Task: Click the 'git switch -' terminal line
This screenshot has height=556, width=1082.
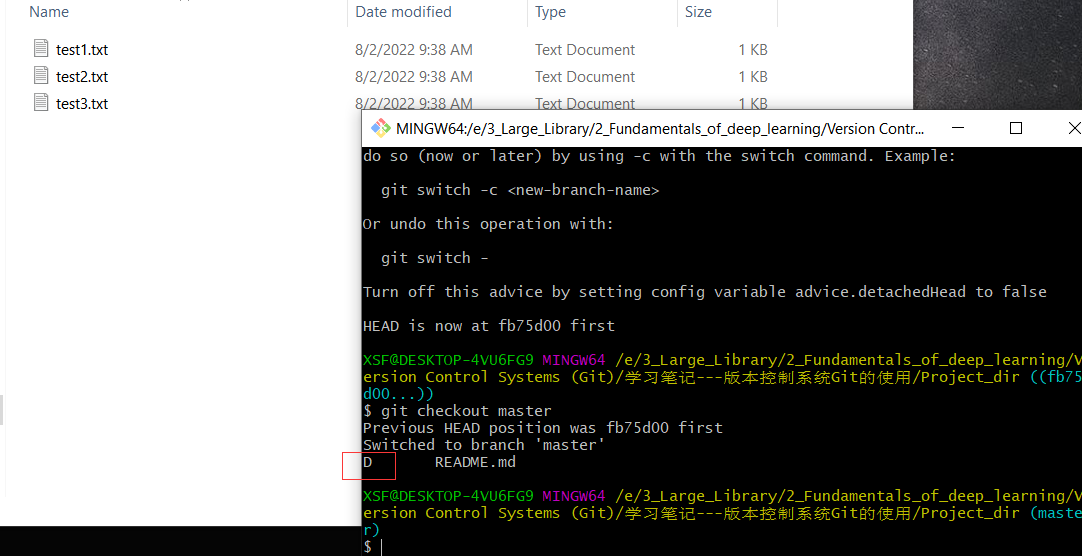Action: coord(434,258)
